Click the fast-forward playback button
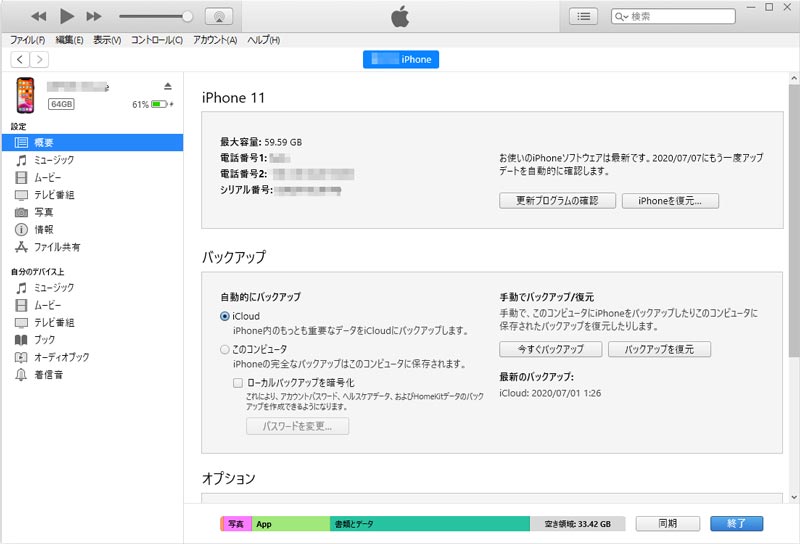The width and height of the screenshot is (800, 544). [x=93, y=16]
